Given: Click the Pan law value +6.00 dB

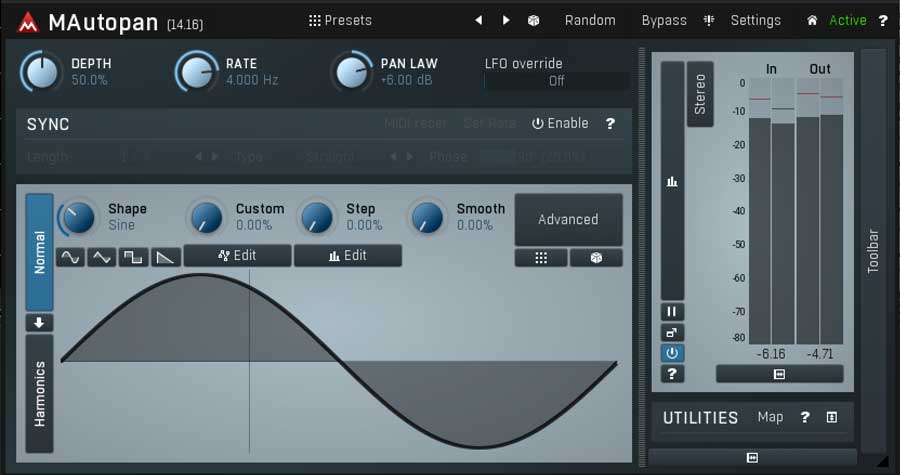Looking at the screenshot, I should point(406,80).
